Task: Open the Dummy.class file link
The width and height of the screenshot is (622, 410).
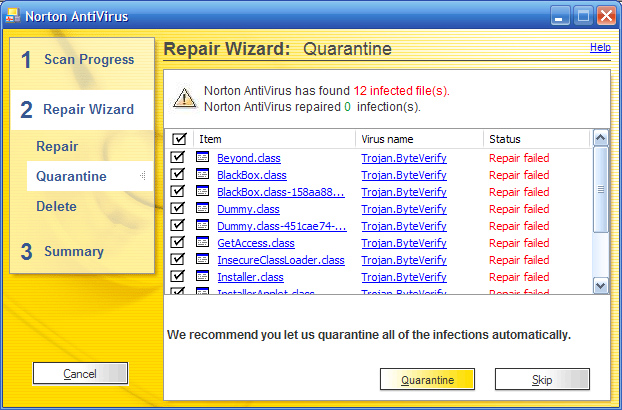Action: pos(248,209)
